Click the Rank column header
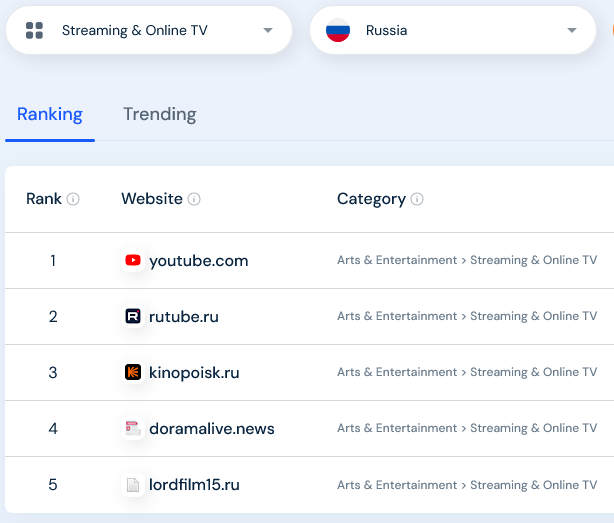 (44, 199)
